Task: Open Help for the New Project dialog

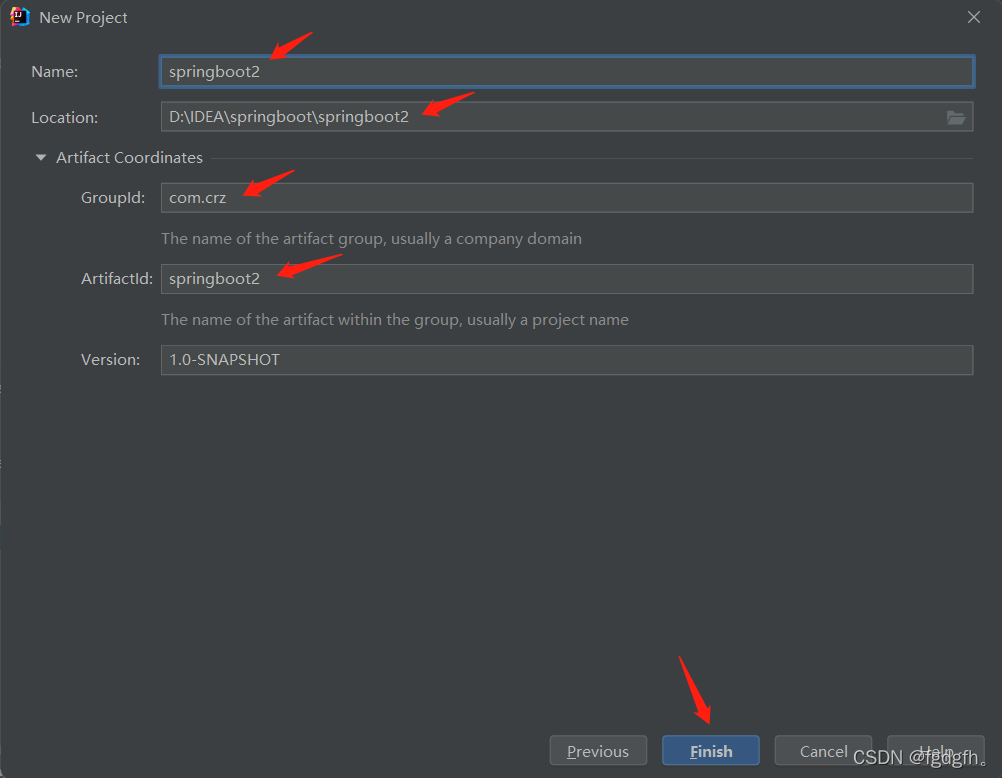Action: 935,750
